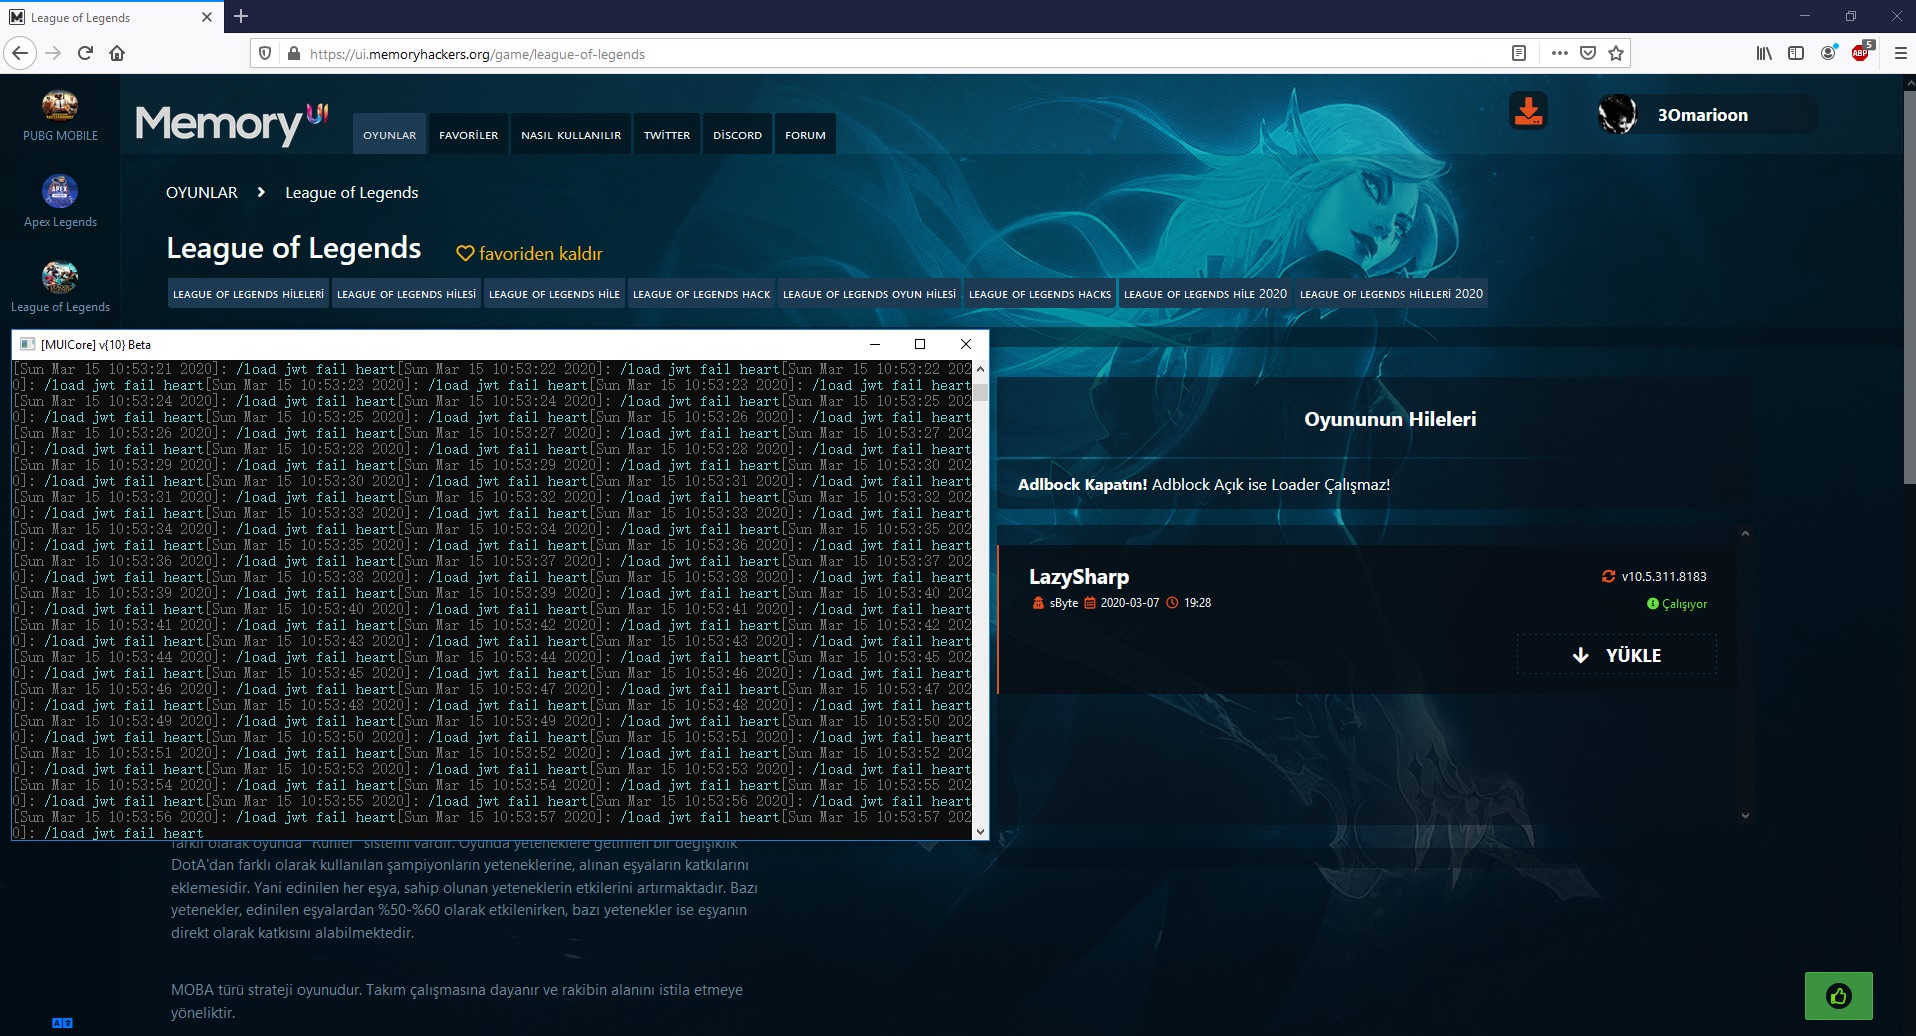Open the Firefox home page
The image size is (1916, 1036).
[x=117, y=53]
